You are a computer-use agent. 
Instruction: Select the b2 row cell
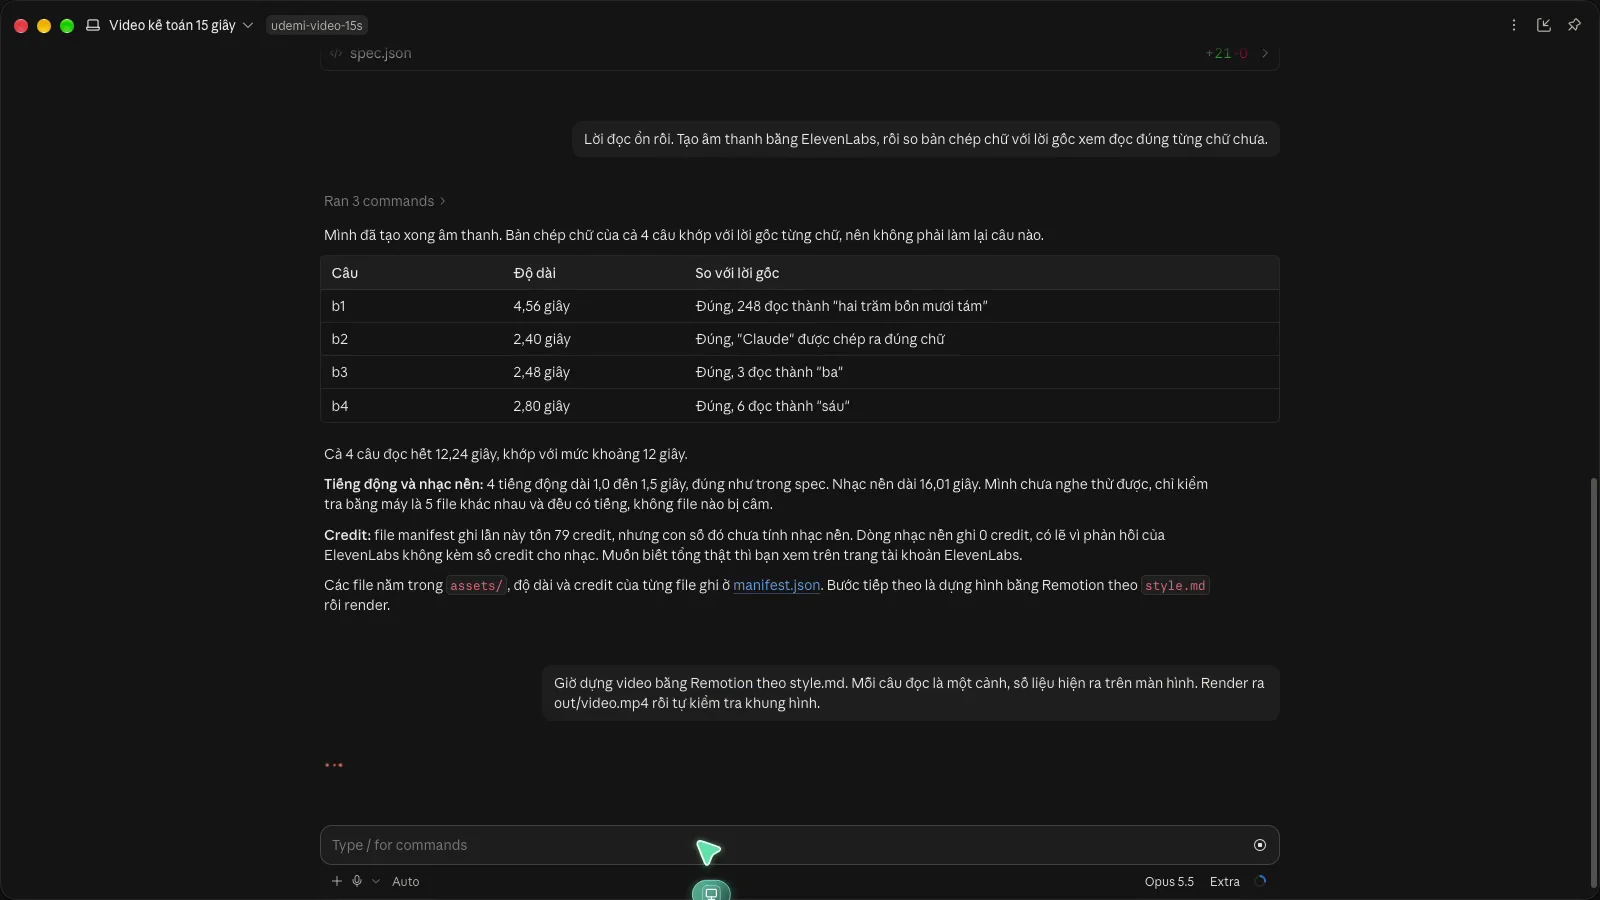[x=340, y=339]
